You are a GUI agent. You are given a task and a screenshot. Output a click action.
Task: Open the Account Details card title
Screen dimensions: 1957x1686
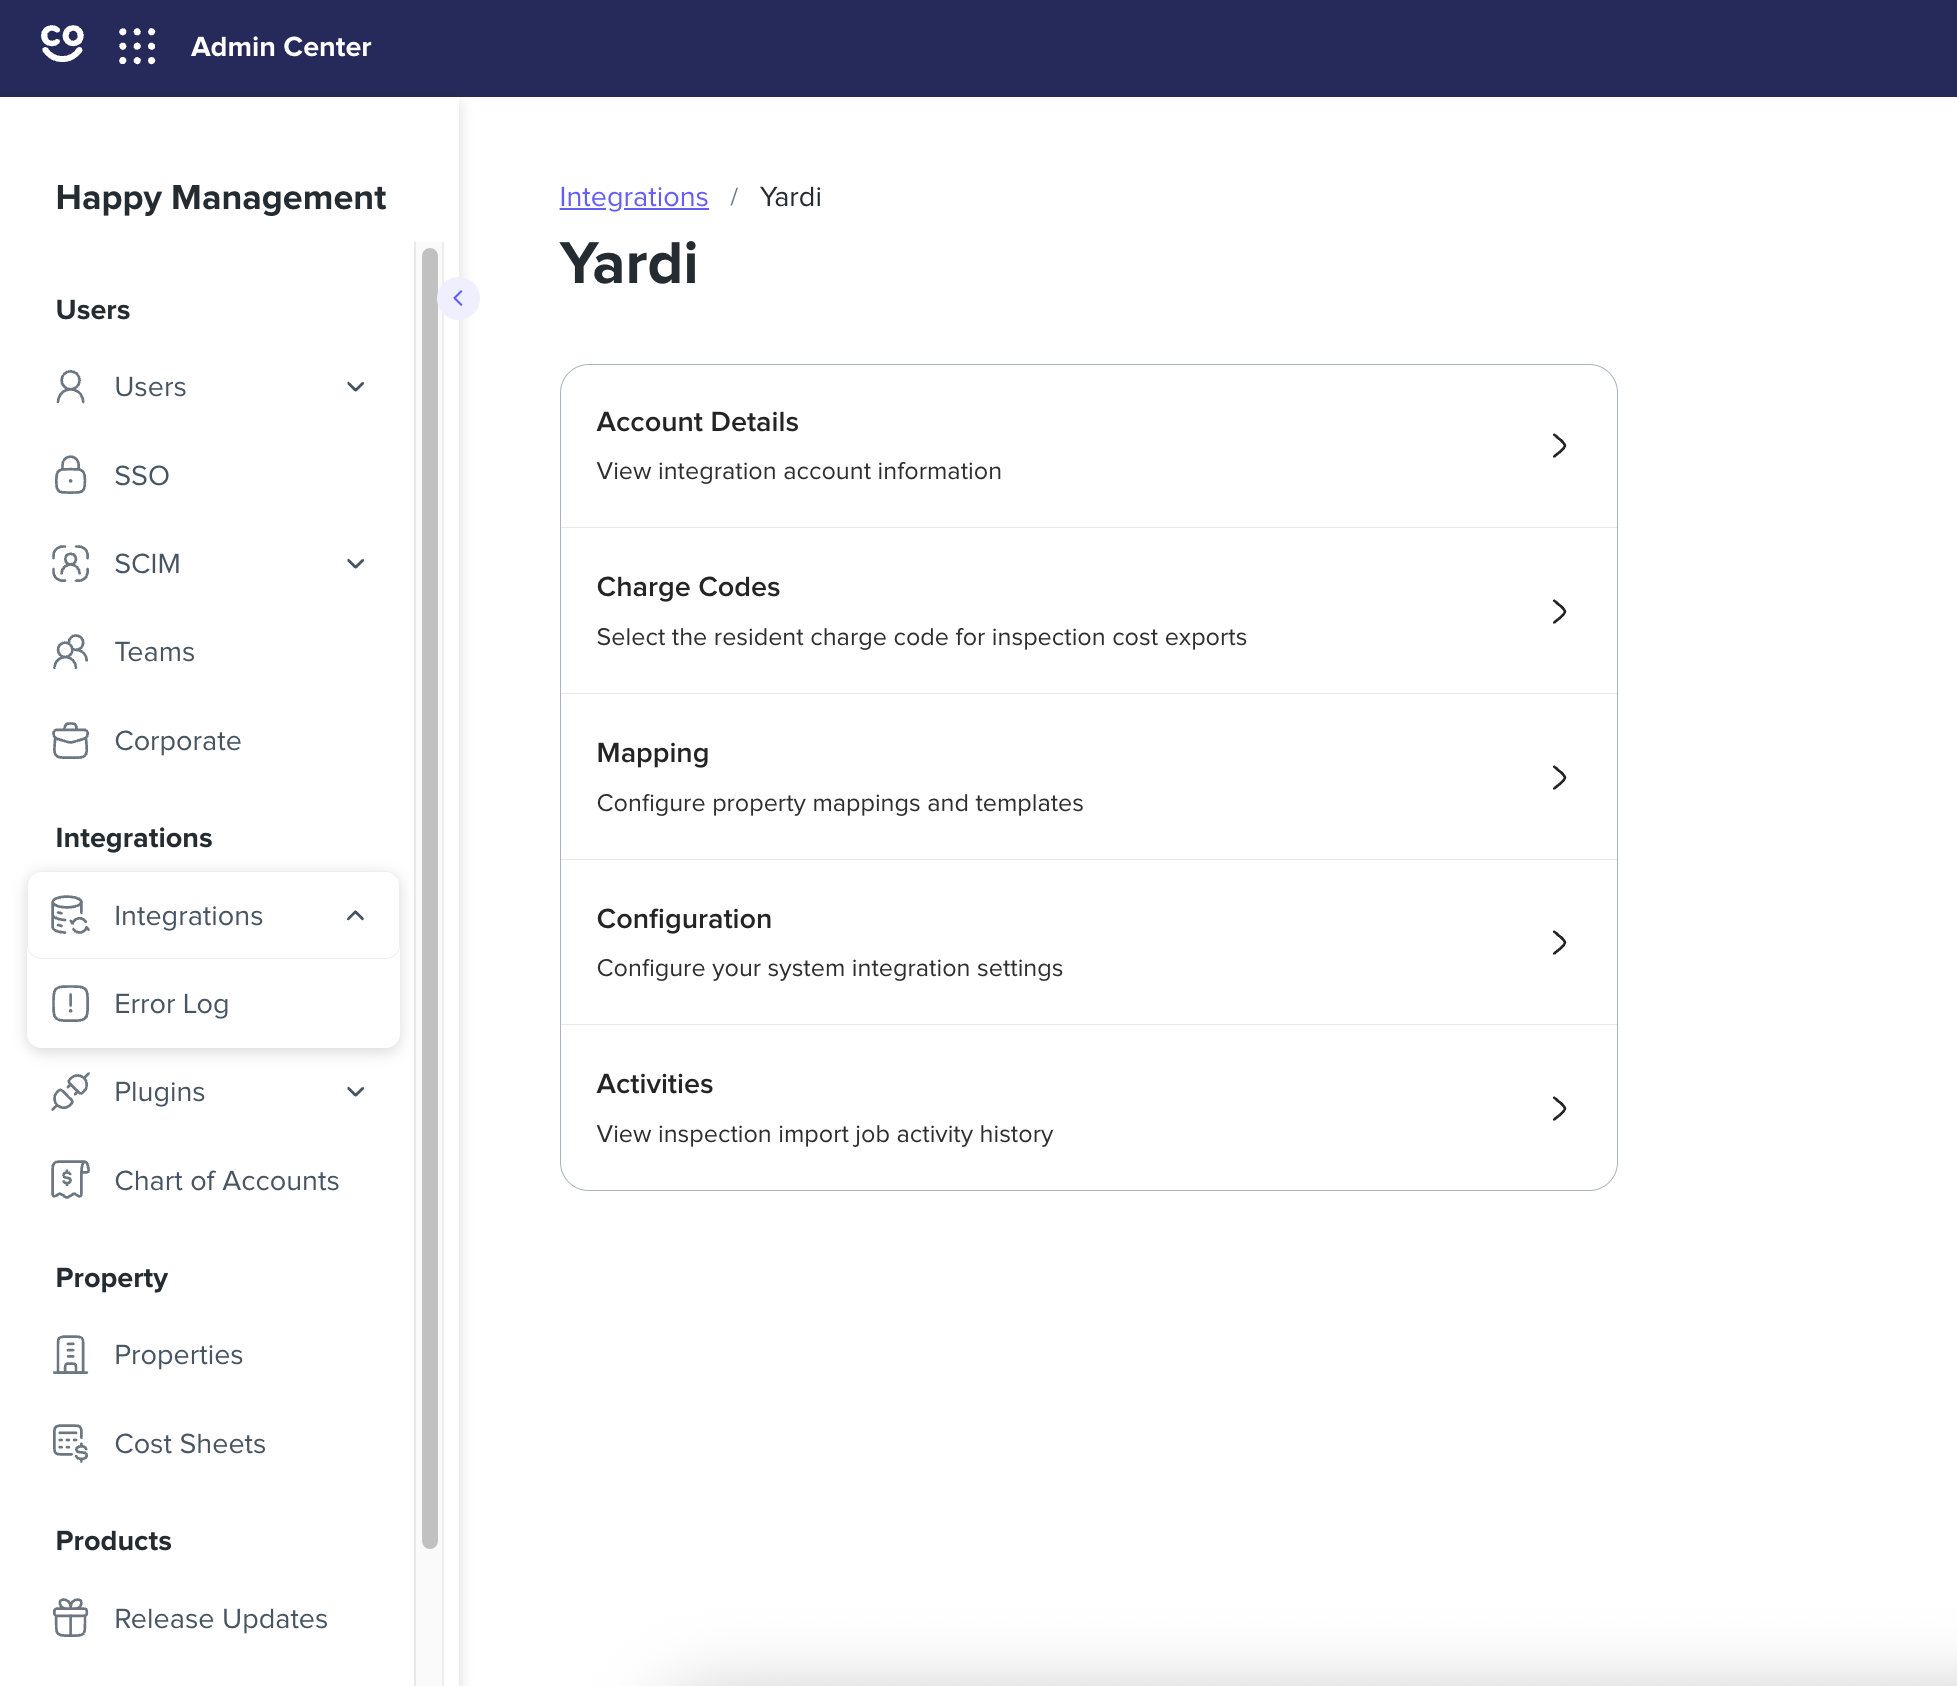[x=698, y=422]
